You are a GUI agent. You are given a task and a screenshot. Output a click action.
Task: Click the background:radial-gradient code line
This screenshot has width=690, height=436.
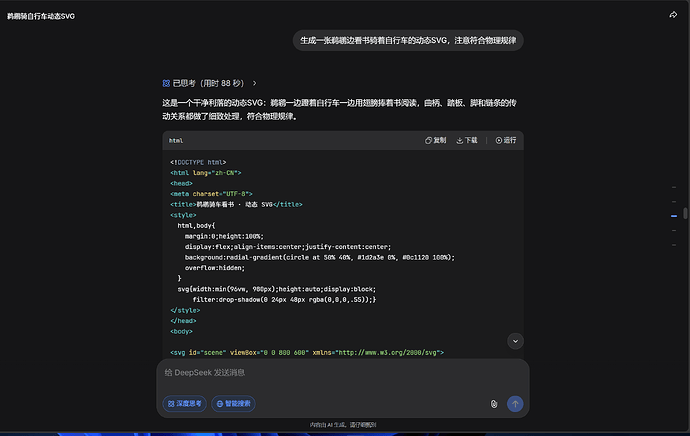tap(319, 257)
